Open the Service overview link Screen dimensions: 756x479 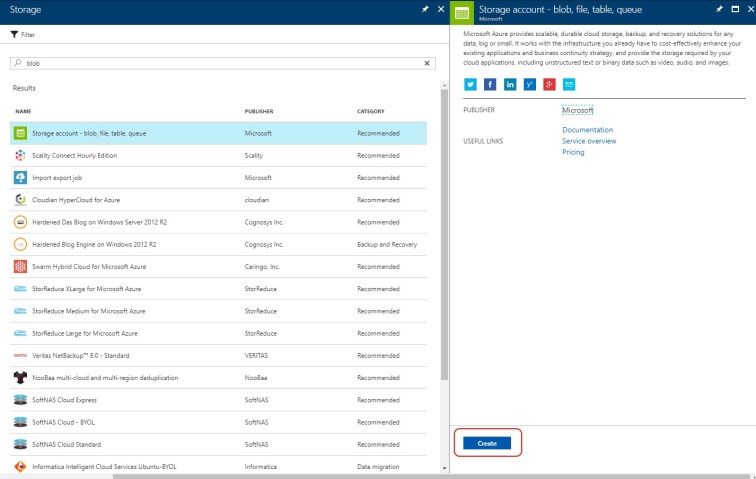(589, 141)
